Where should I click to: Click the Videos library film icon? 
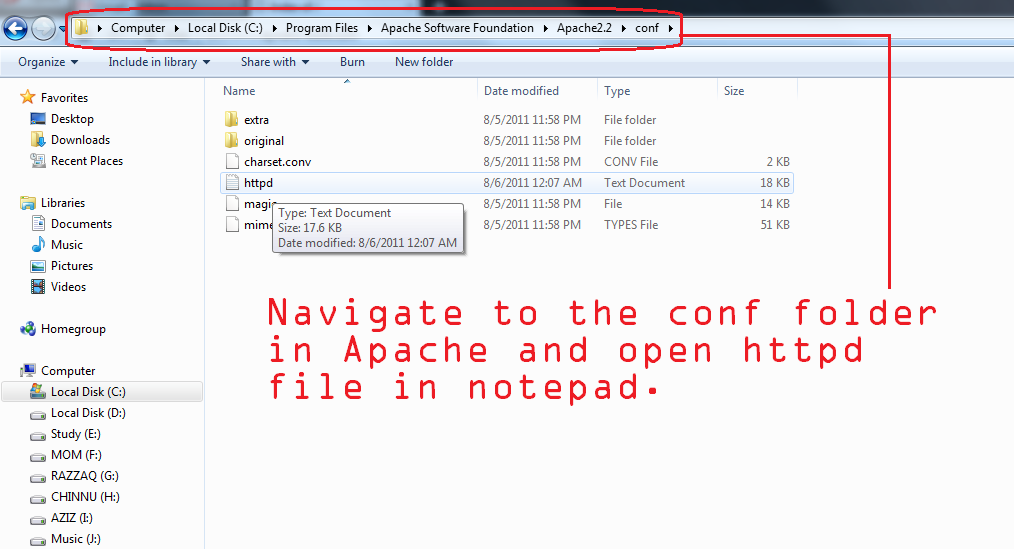(x=38, y=286)
